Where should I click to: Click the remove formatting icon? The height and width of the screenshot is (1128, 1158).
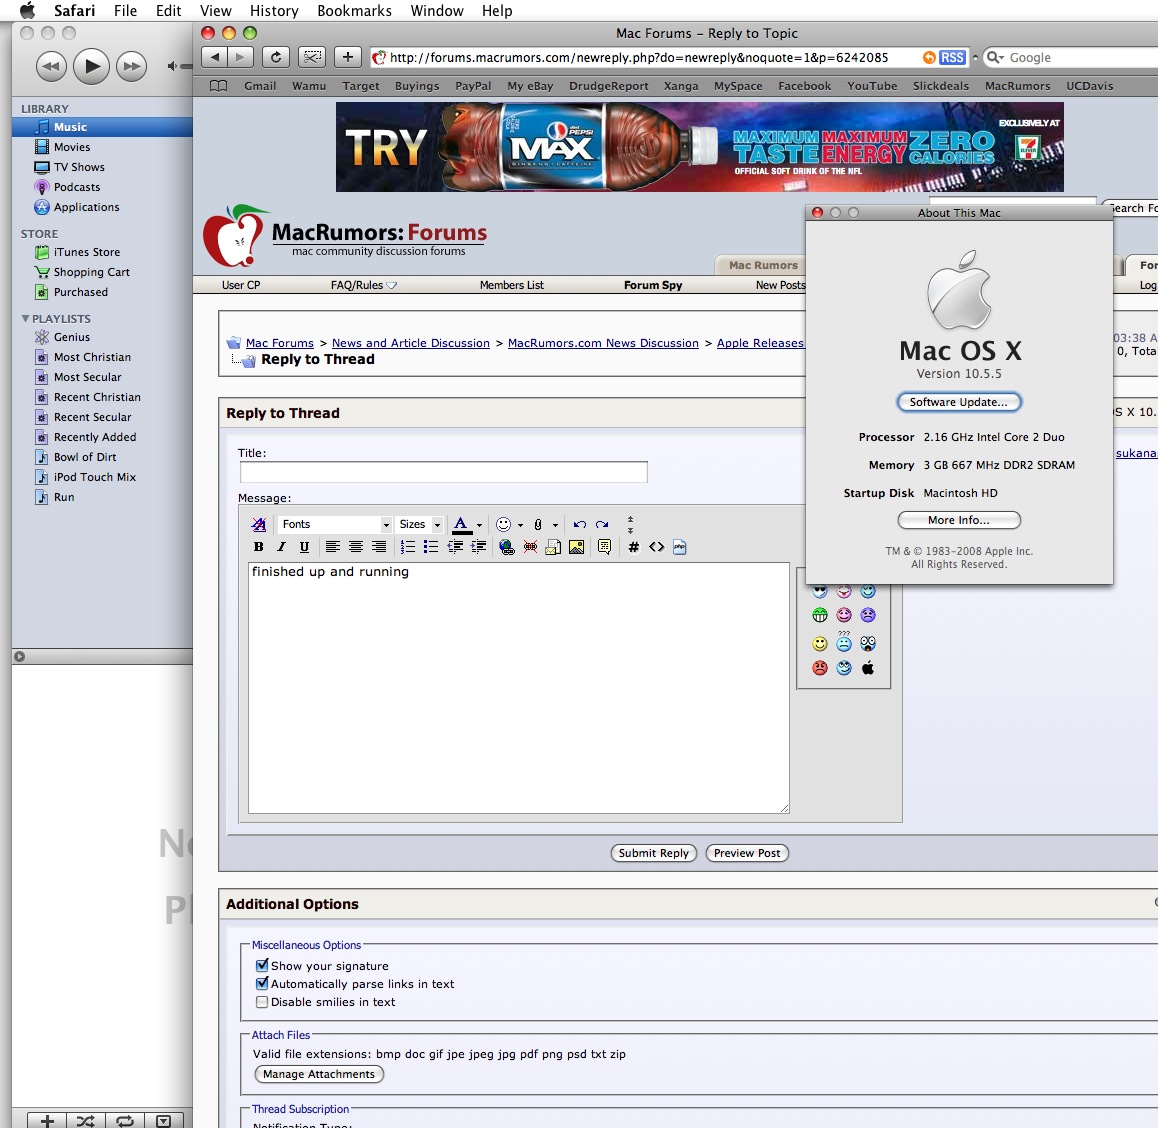(x=258, y=524)
